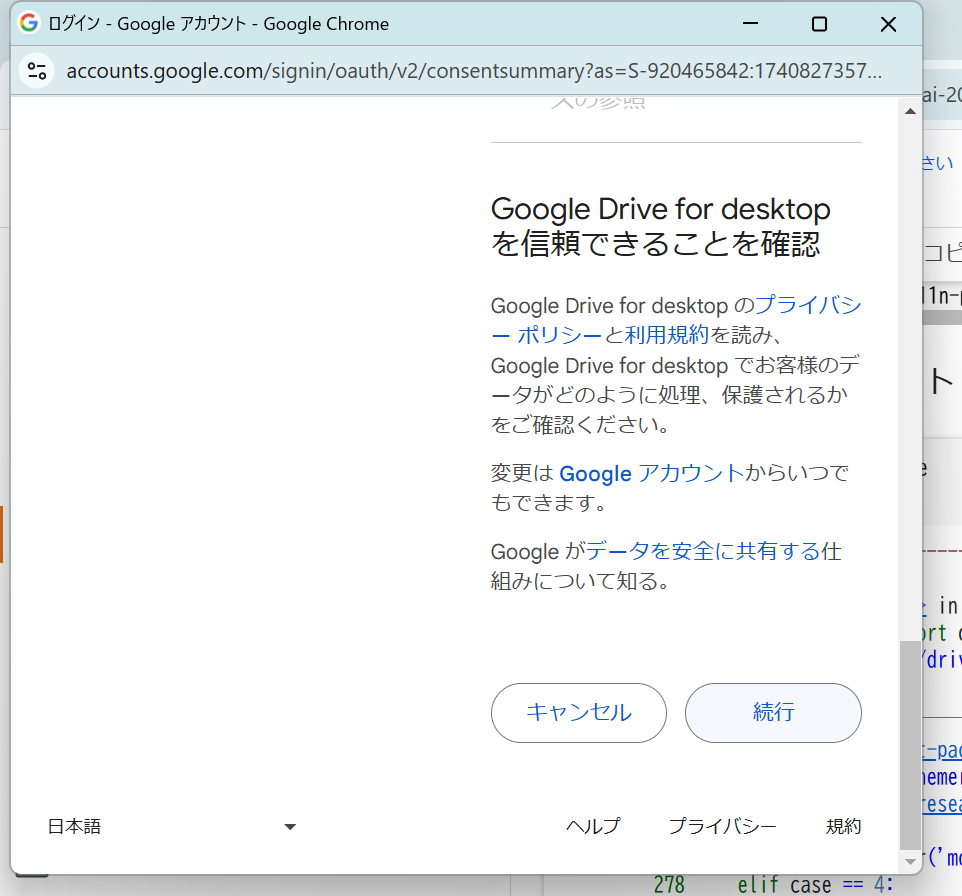The width and height of the screenshot is (962, 896).
Task: Close the Google login window
Action: pos(888,24)
